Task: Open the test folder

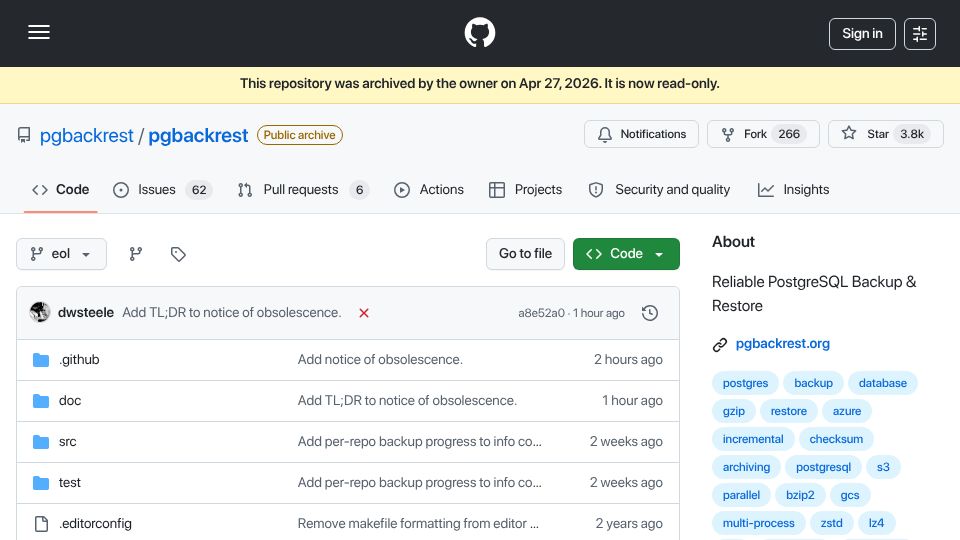Action: pos(70,482)
